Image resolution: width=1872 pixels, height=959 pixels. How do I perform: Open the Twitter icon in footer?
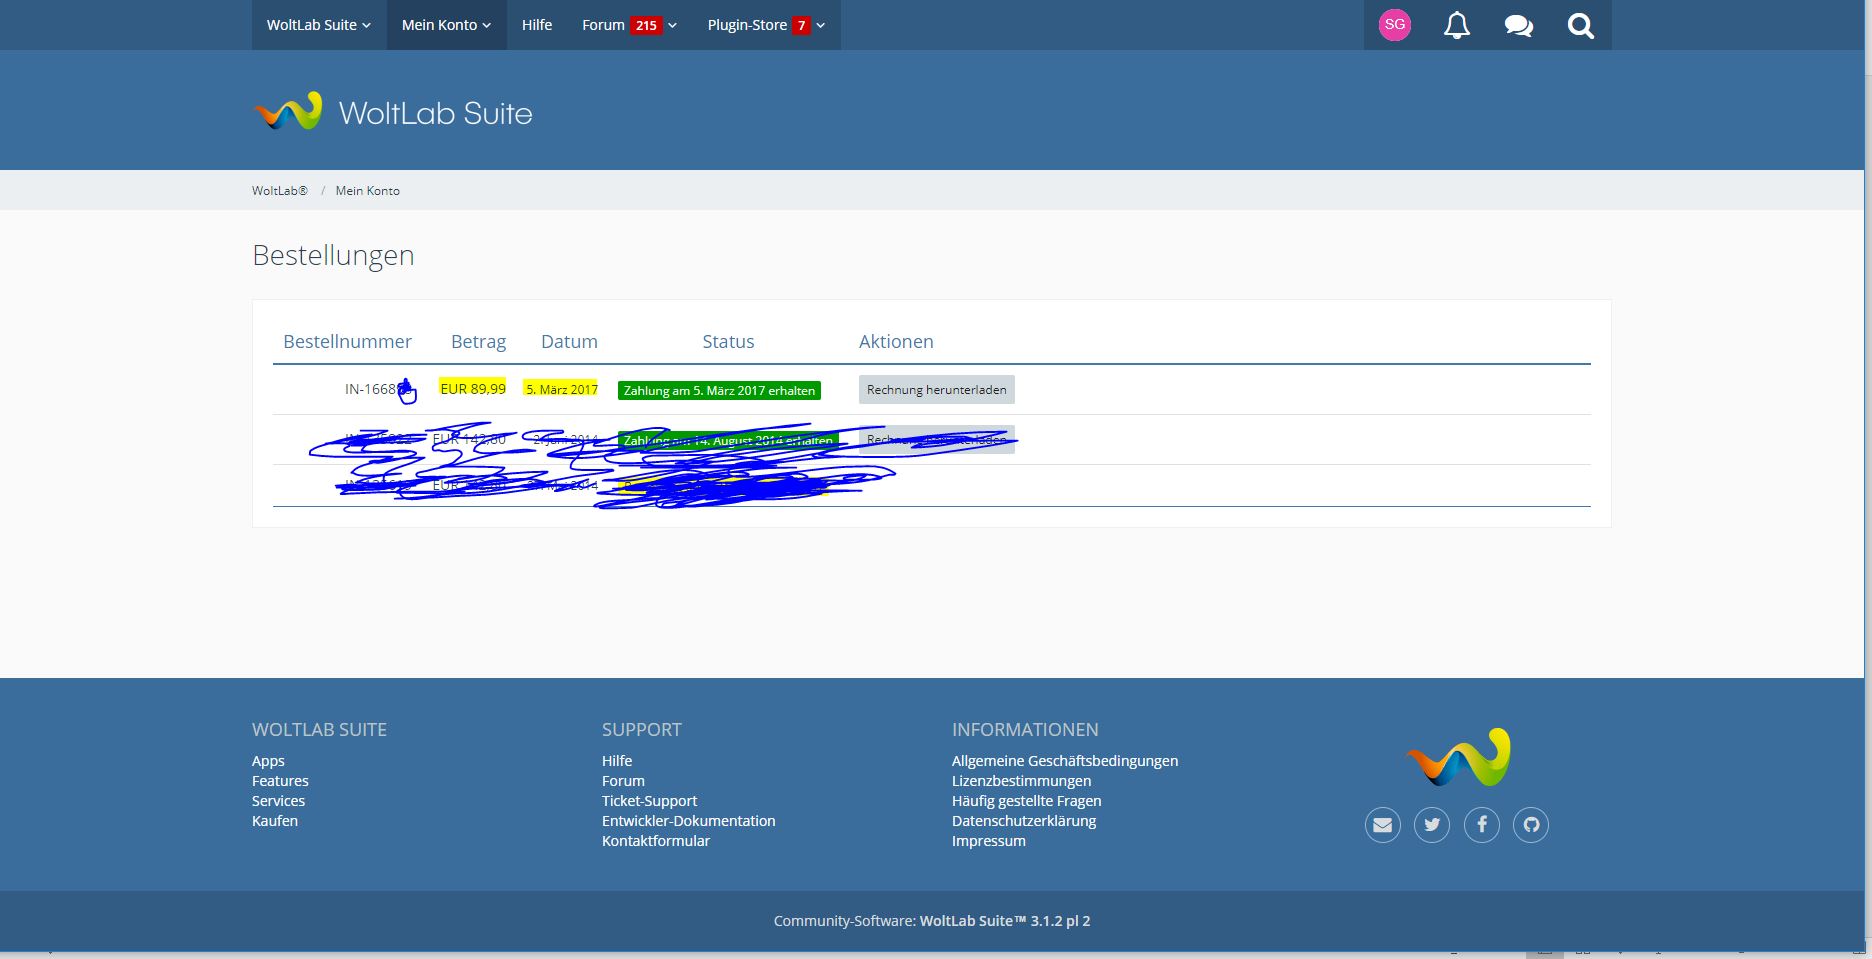1432,825
